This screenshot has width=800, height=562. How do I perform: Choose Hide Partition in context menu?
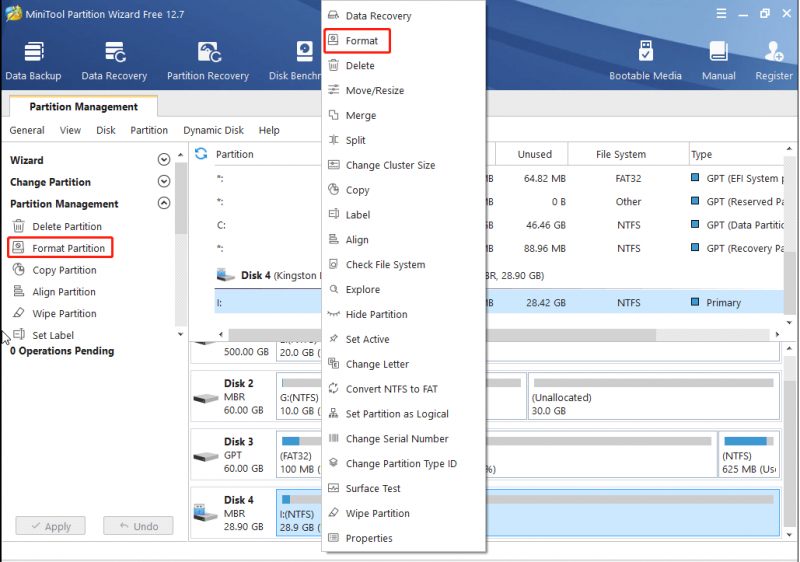(x=403, y=314)
